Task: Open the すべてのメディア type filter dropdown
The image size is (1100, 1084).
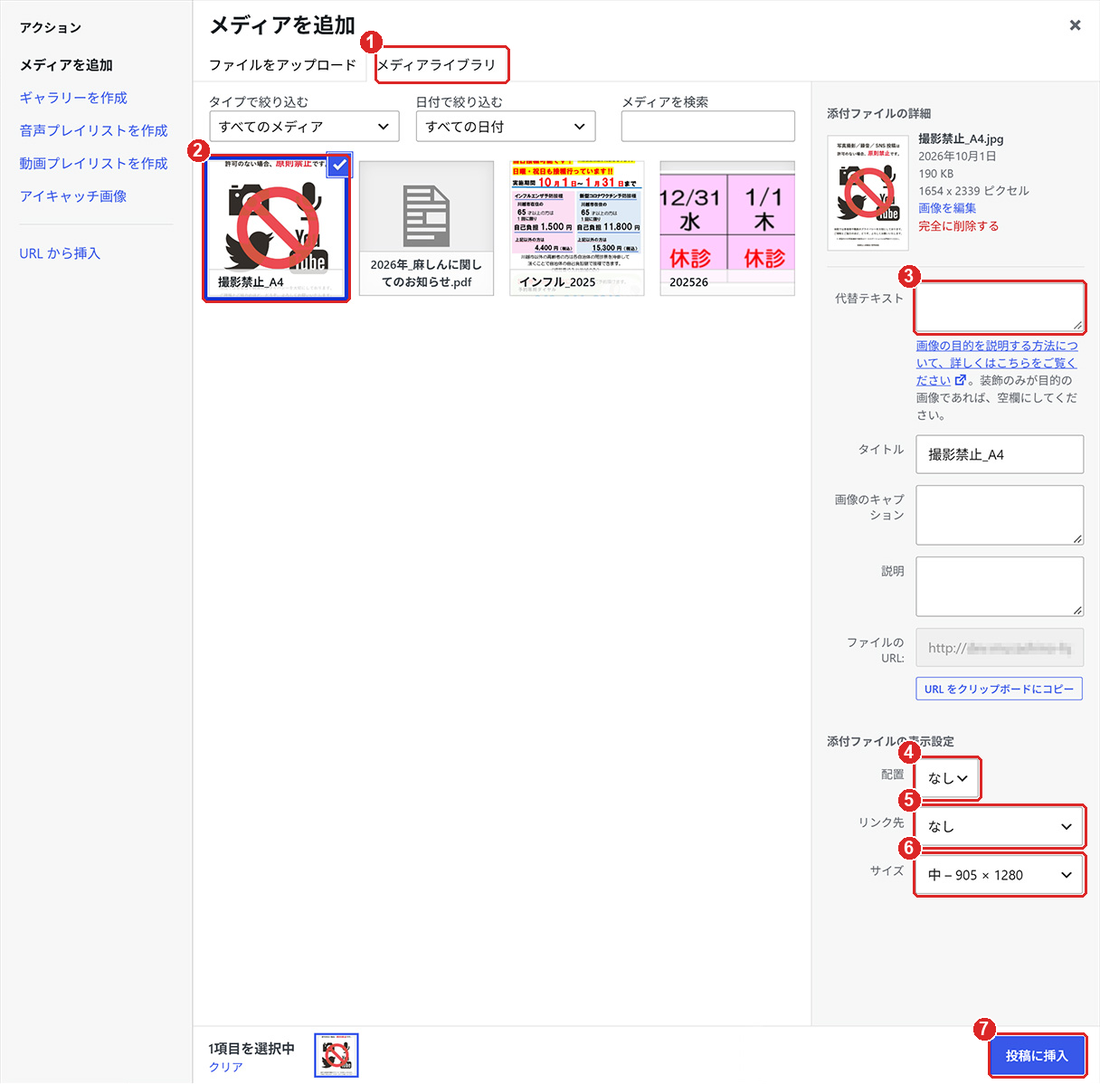Action: point(304,126)
